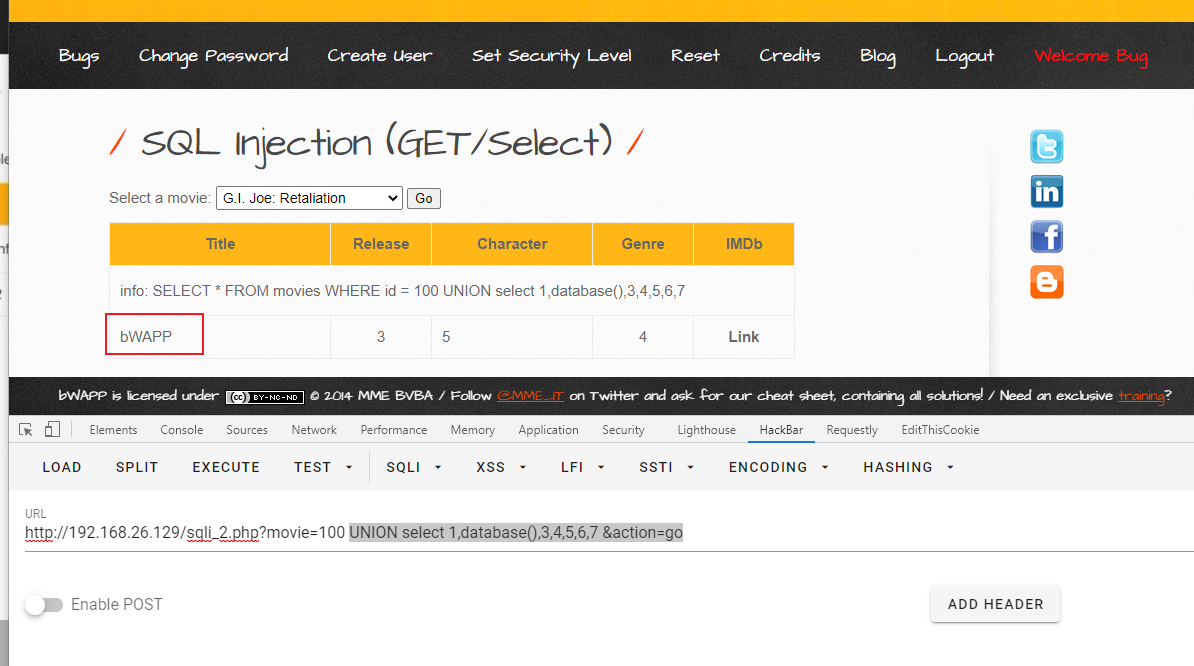Image resolution: width=1194 pixels, height=666 pixels.
Task: Switch to the Sources tab
Action: 247,430
